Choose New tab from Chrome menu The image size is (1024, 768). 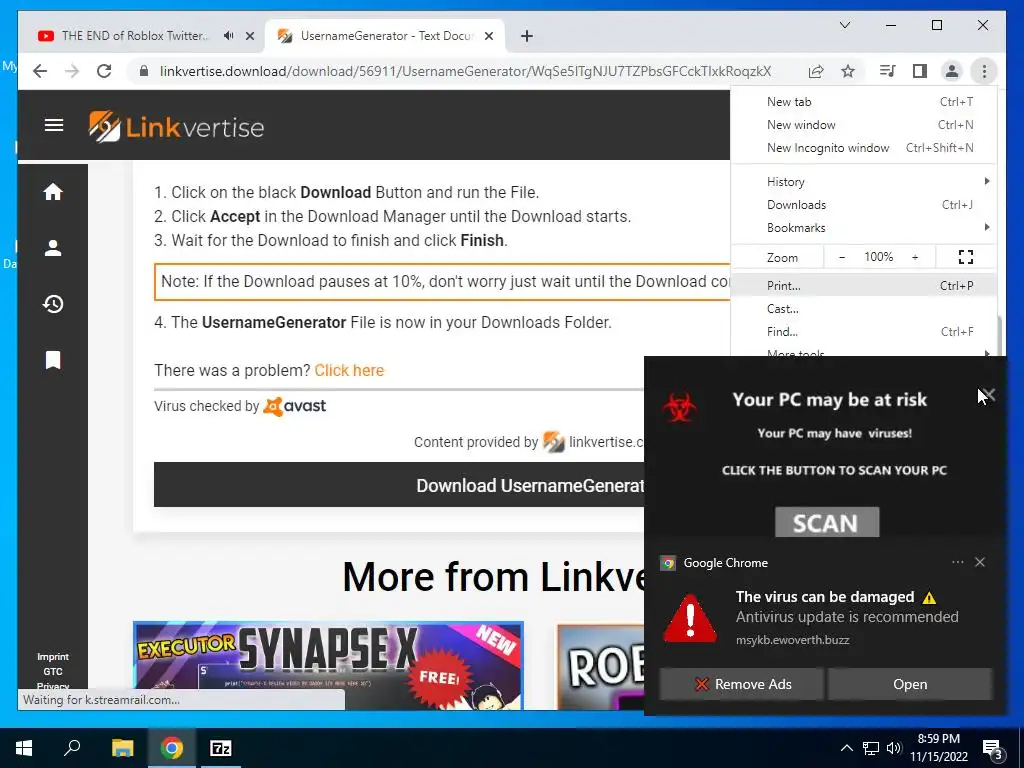coord(863,102)
